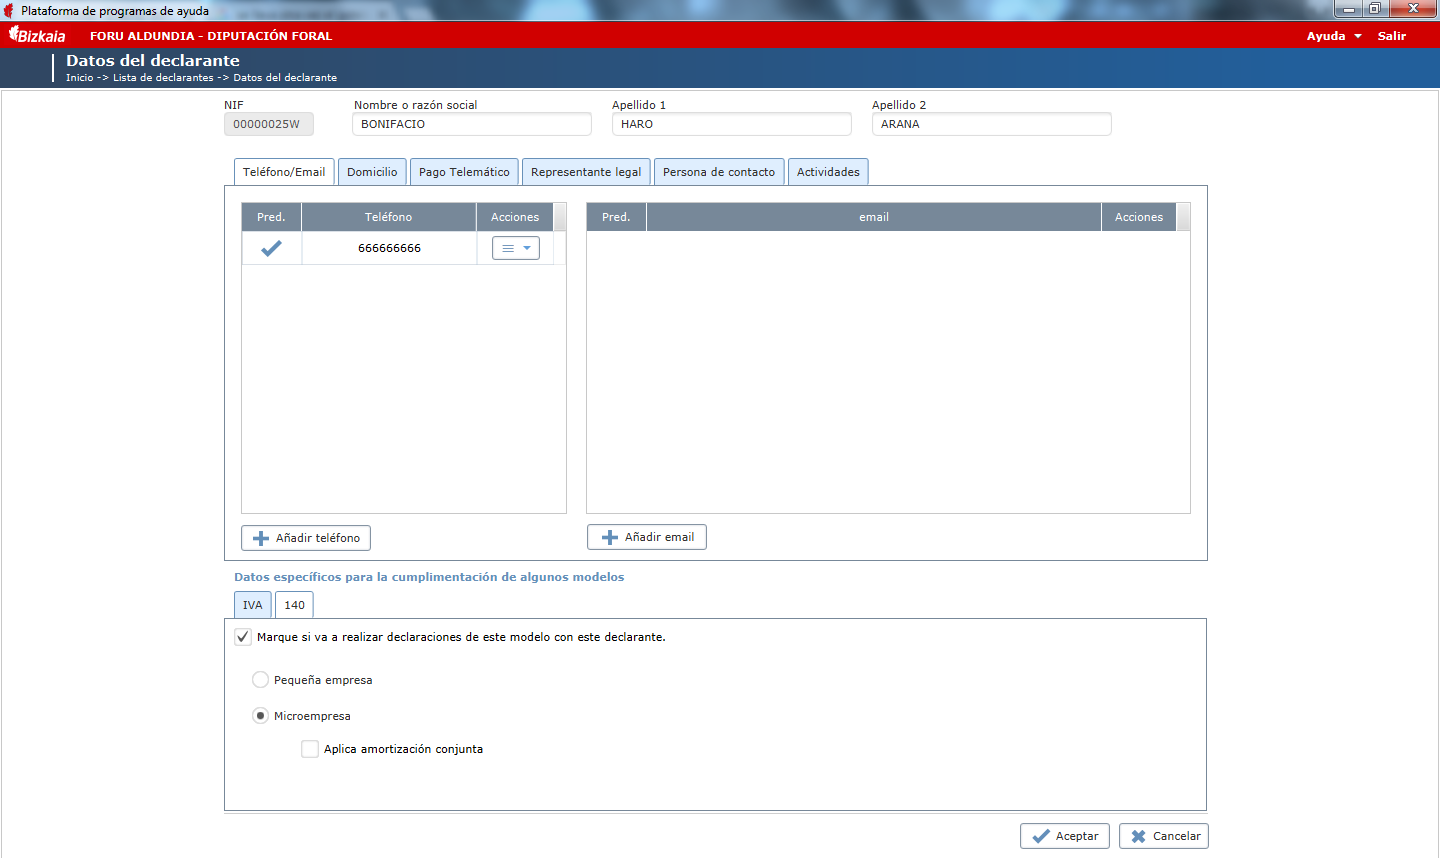
Task: Enable Aplica amortización conjunta checkbox
Action: click(310, 749)
